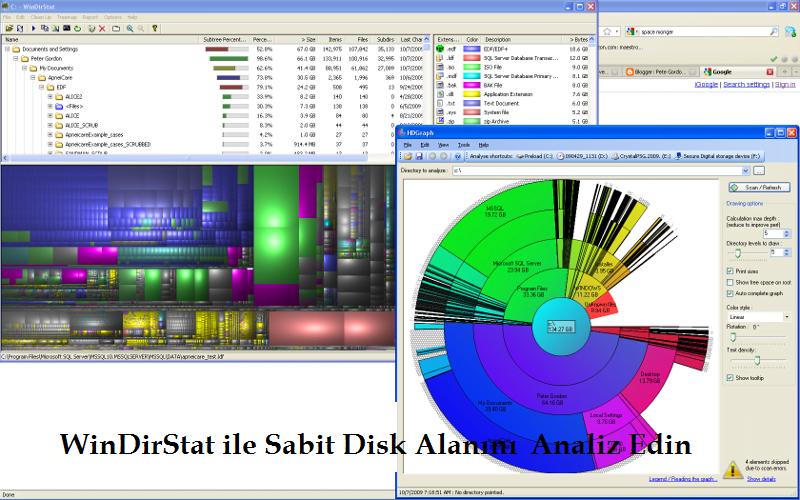The image size is (800, 500).
Task: Click HDGraph's blue help icon
Action: 458,156
